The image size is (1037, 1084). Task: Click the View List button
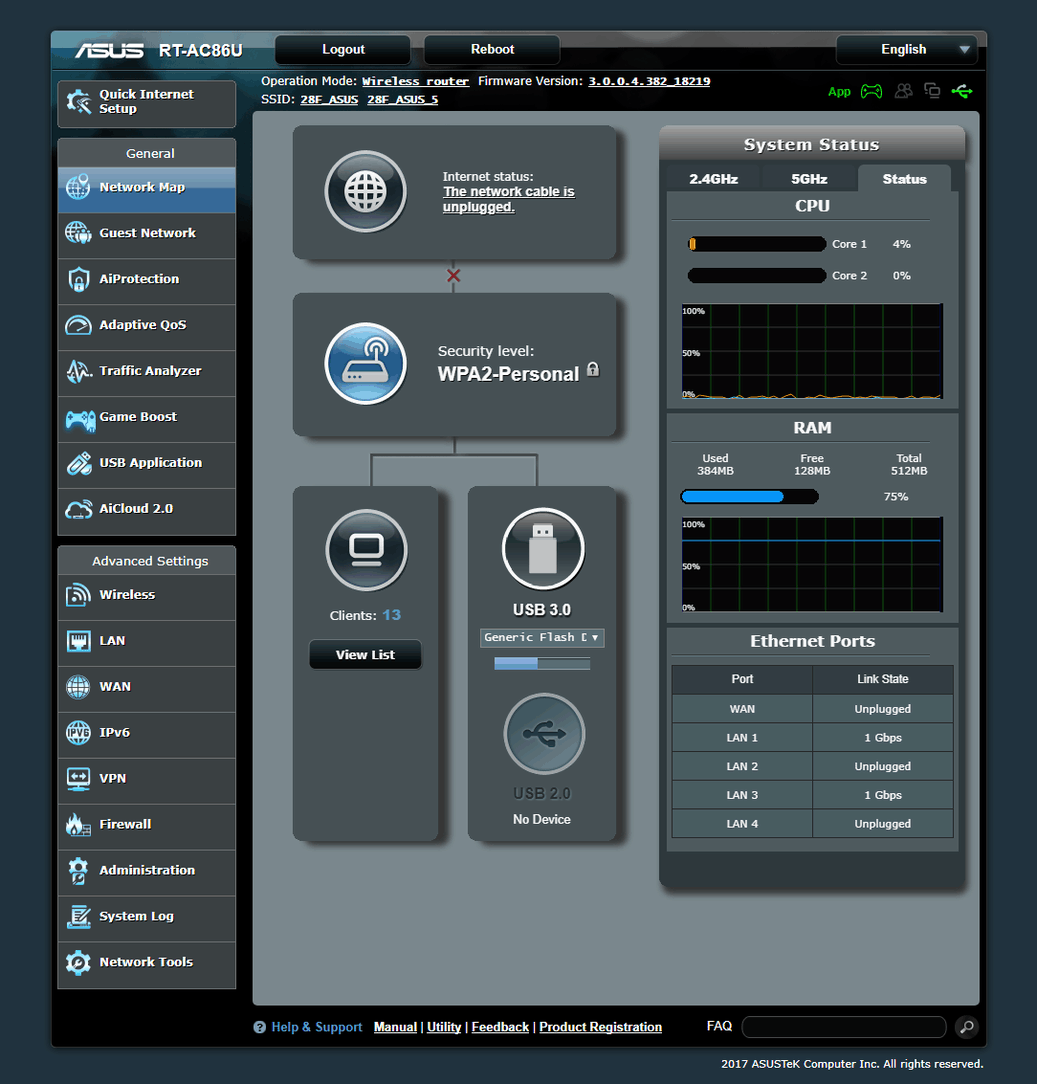pyautogui.click(x=365, y=655)
